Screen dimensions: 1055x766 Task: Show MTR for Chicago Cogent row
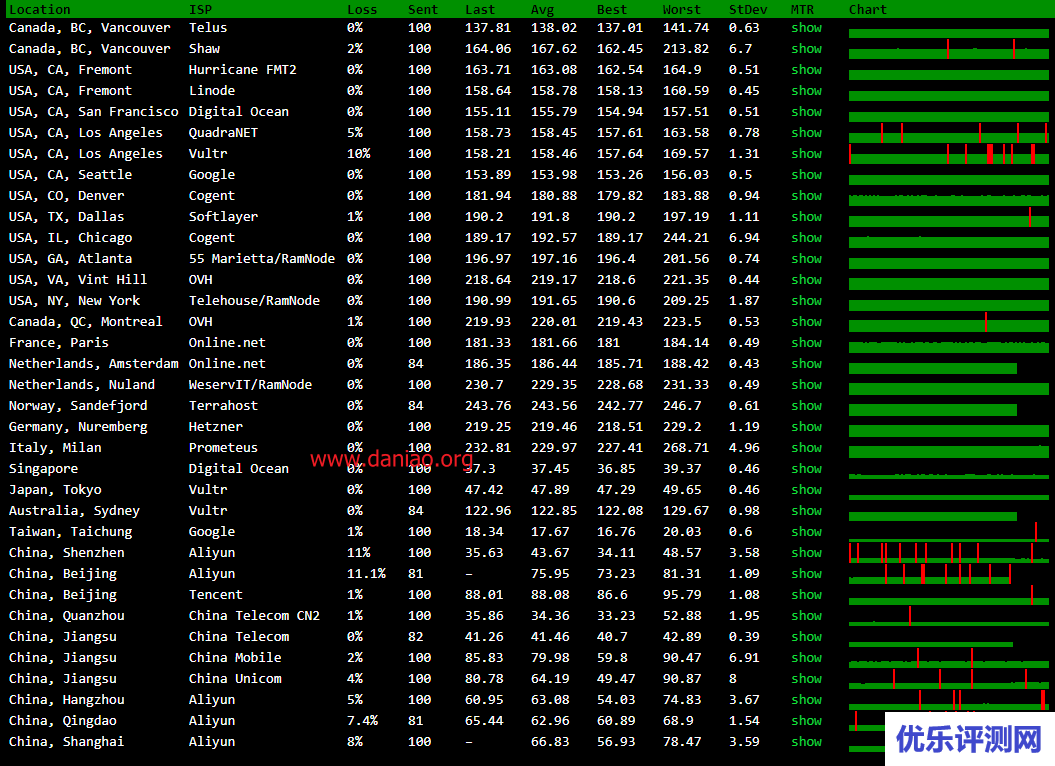tap(806, 238)
